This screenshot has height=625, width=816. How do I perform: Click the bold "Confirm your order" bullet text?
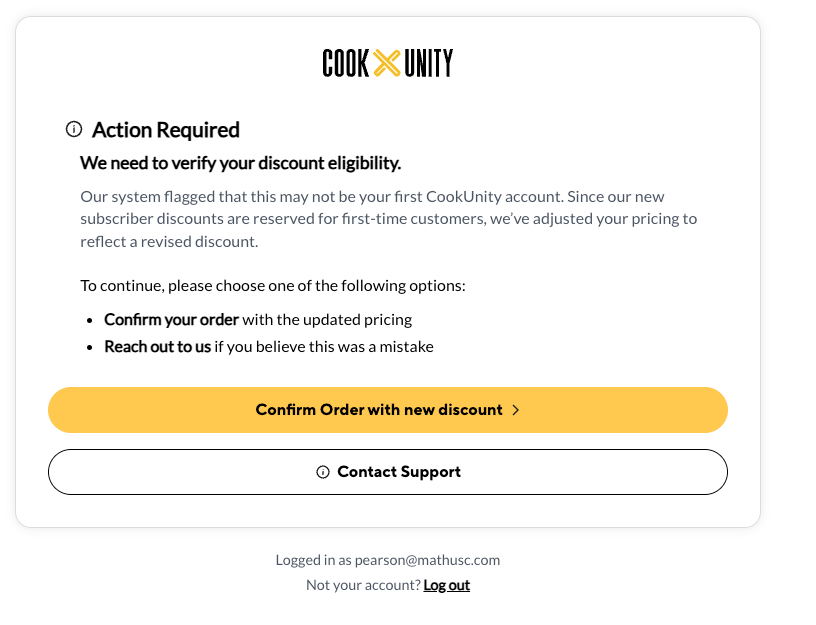click(171, 320)
